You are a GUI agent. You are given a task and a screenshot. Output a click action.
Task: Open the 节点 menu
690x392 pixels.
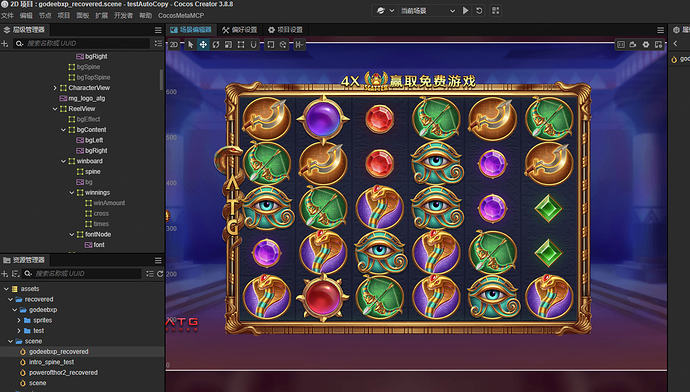pos(45,15)
